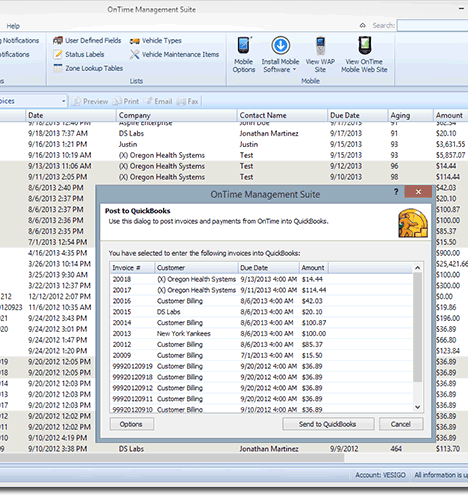Click the Fax toolbar button
This screenshot has height=496, width=468.
tap(188, 101)
